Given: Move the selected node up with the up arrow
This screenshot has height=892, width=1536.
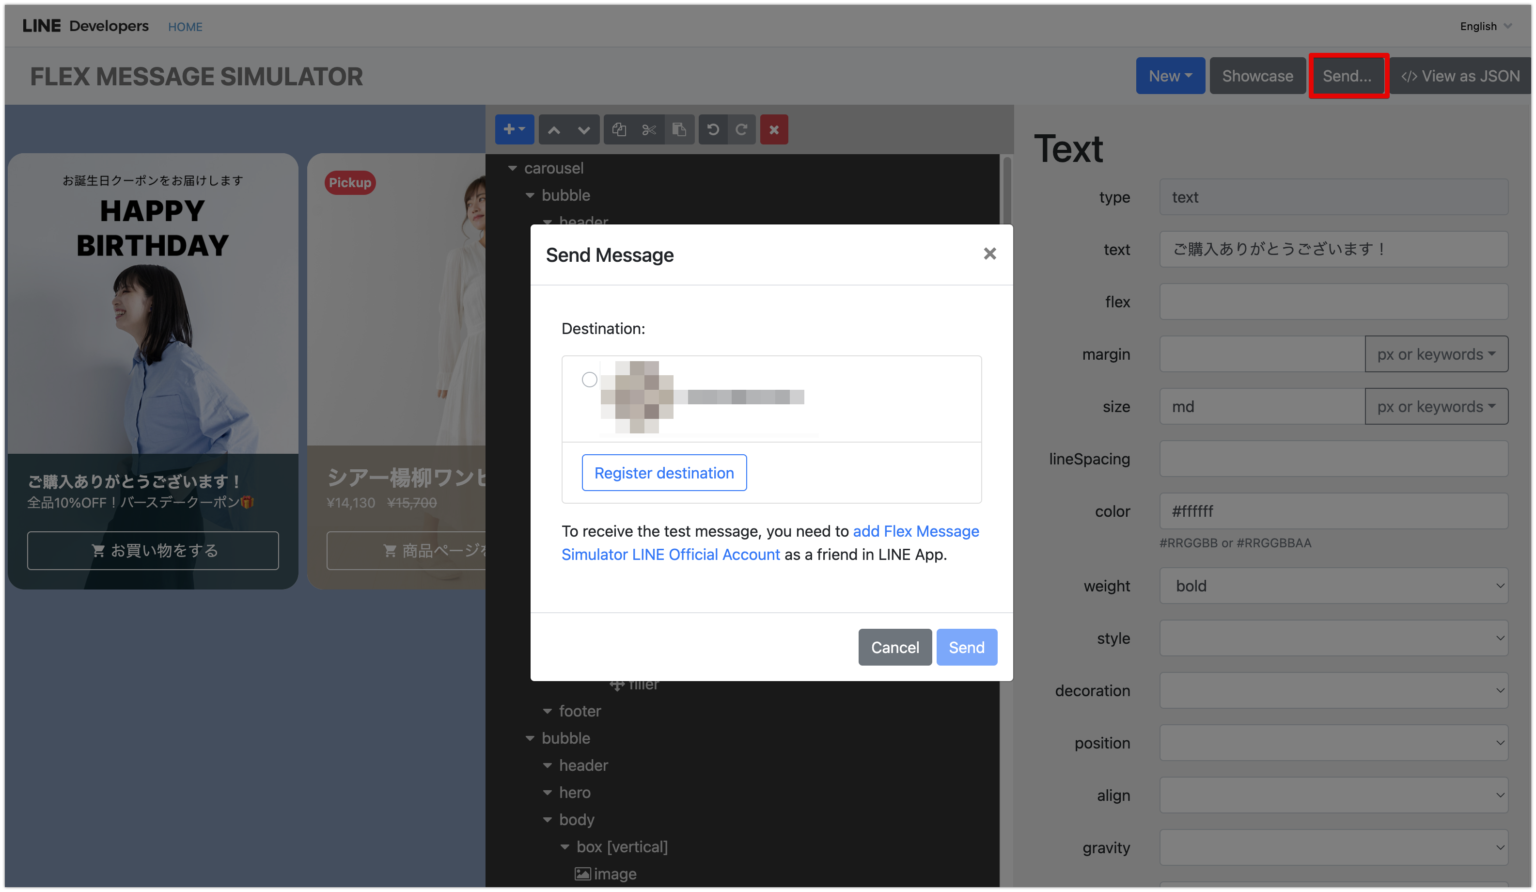Looking at the screenshot, I should pos(553,129).
